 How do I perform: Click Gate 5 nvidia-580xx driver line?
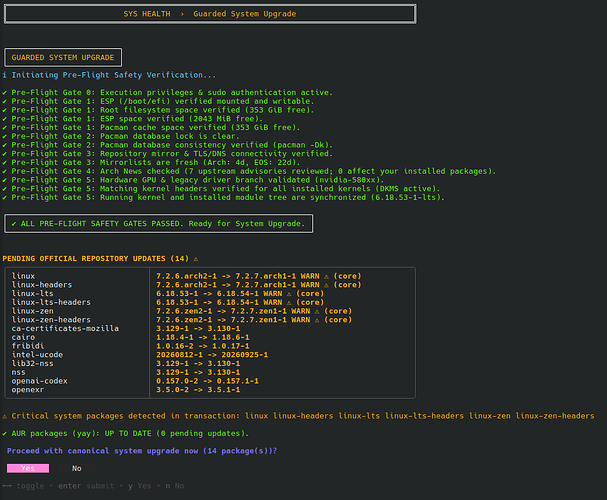click(x=193, y=180)
